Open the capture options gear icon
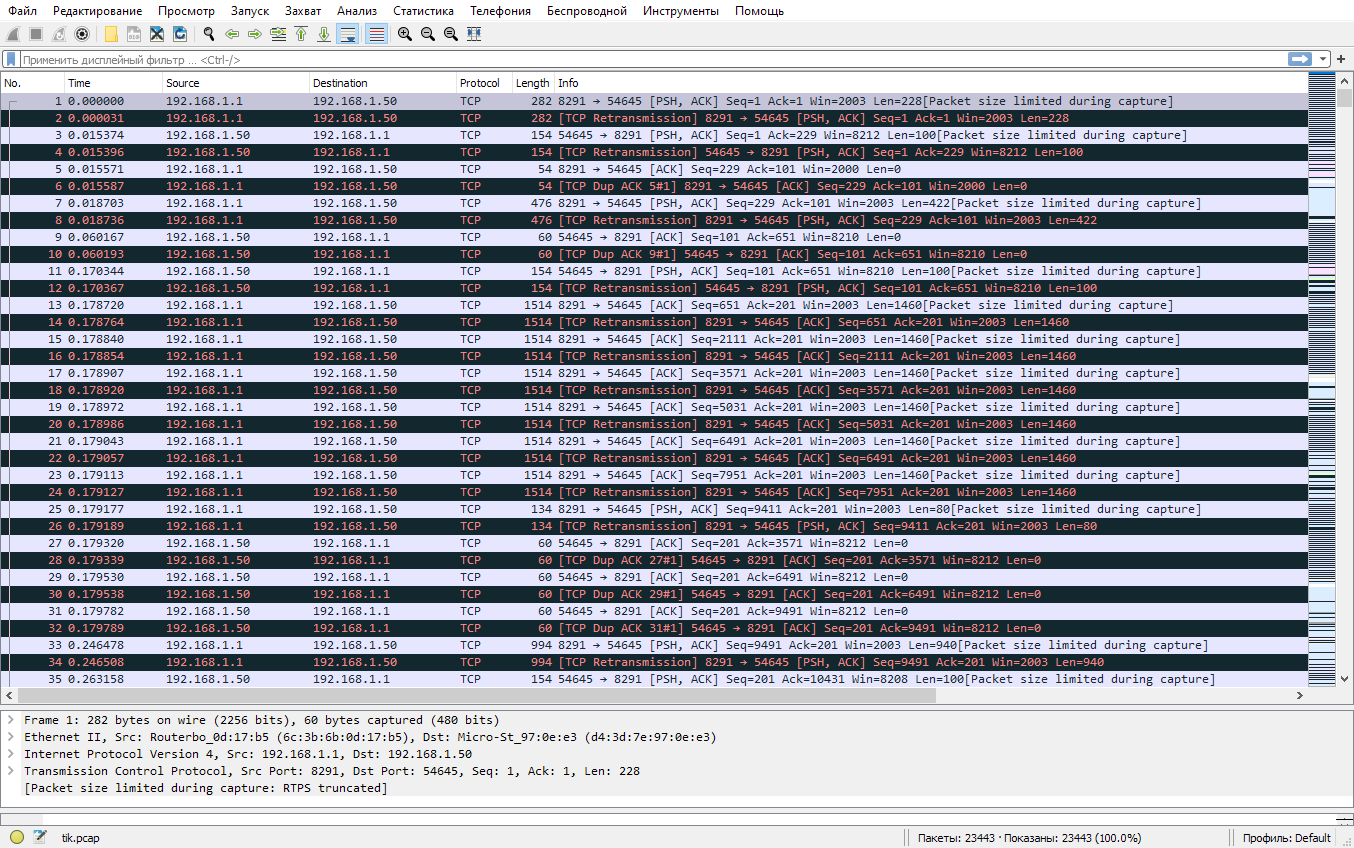The height and width of the screenshot is (848, 1354). (x=82, y=34)
